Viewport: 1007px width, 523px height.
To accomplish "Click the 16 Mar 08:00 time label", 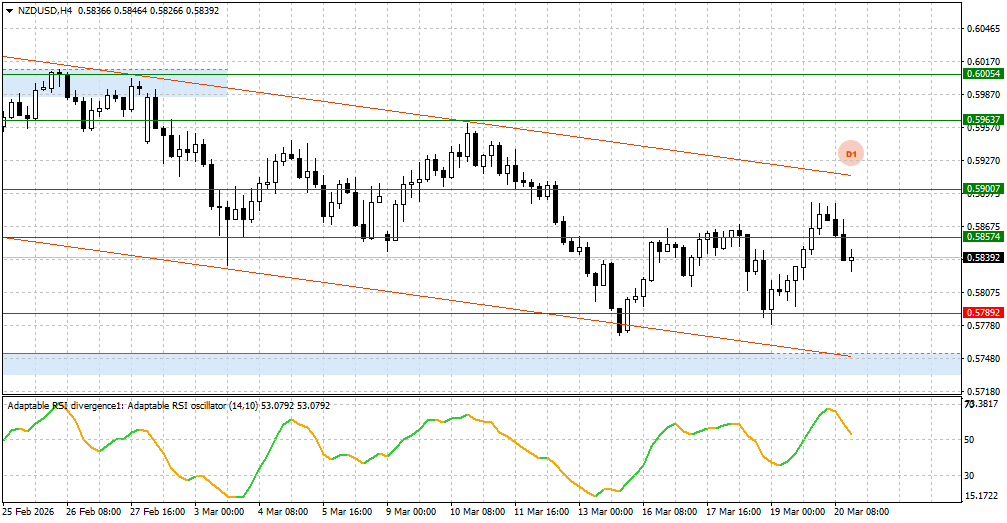I will (670, 512).
